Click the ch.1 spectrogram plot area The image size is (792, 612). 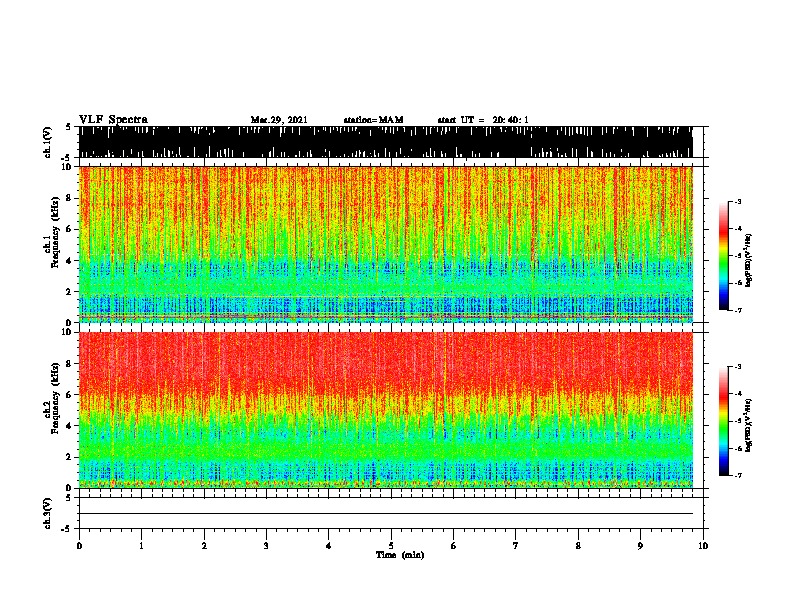click(385, 244)
